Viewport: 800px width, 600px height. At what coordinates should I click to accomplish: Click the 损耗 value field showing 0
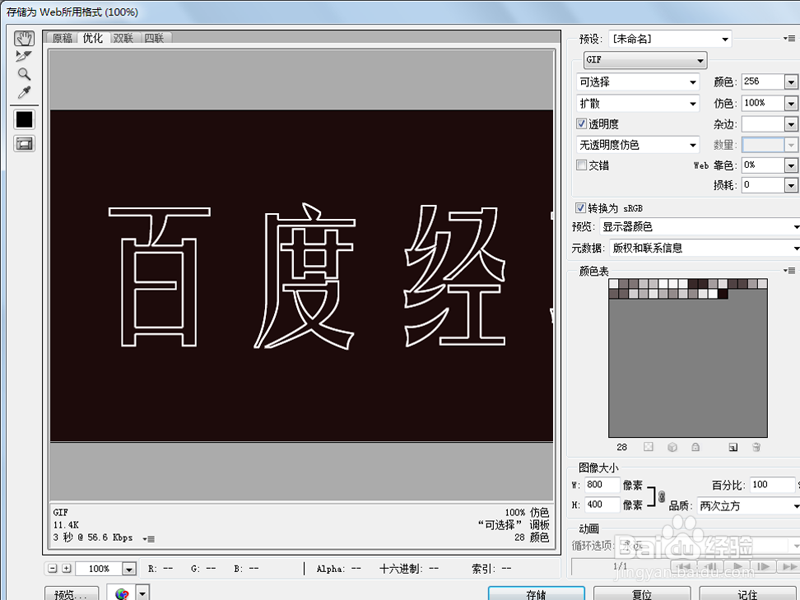coord(763,185)
